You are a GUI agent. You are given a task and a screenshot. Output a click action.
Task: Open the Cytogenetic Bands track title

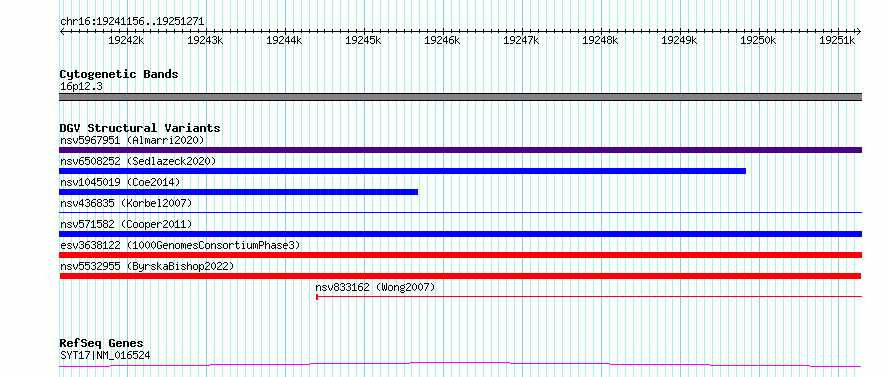coord(119,74)
